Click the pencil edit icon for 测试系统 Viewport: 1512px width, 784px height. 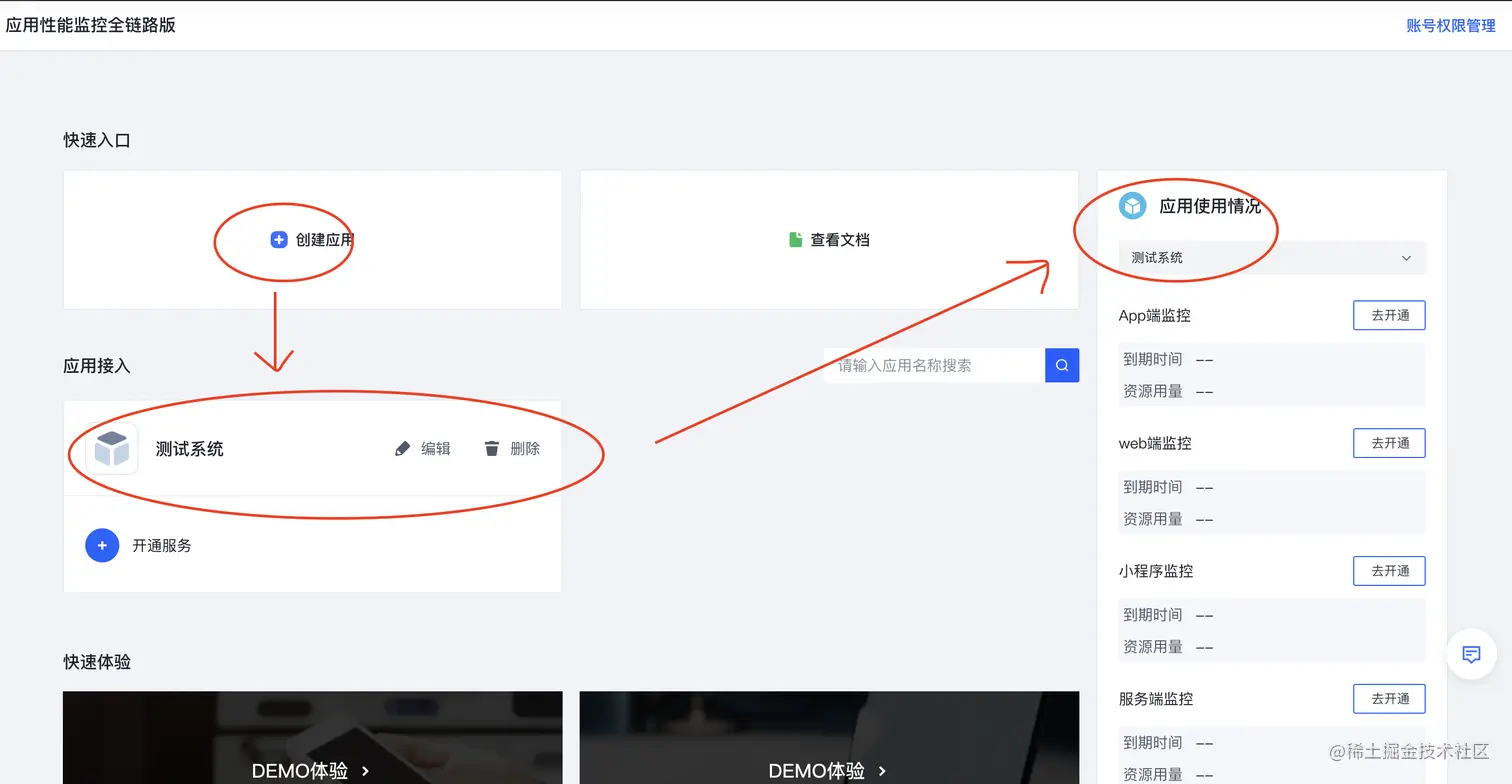point(402,449)
